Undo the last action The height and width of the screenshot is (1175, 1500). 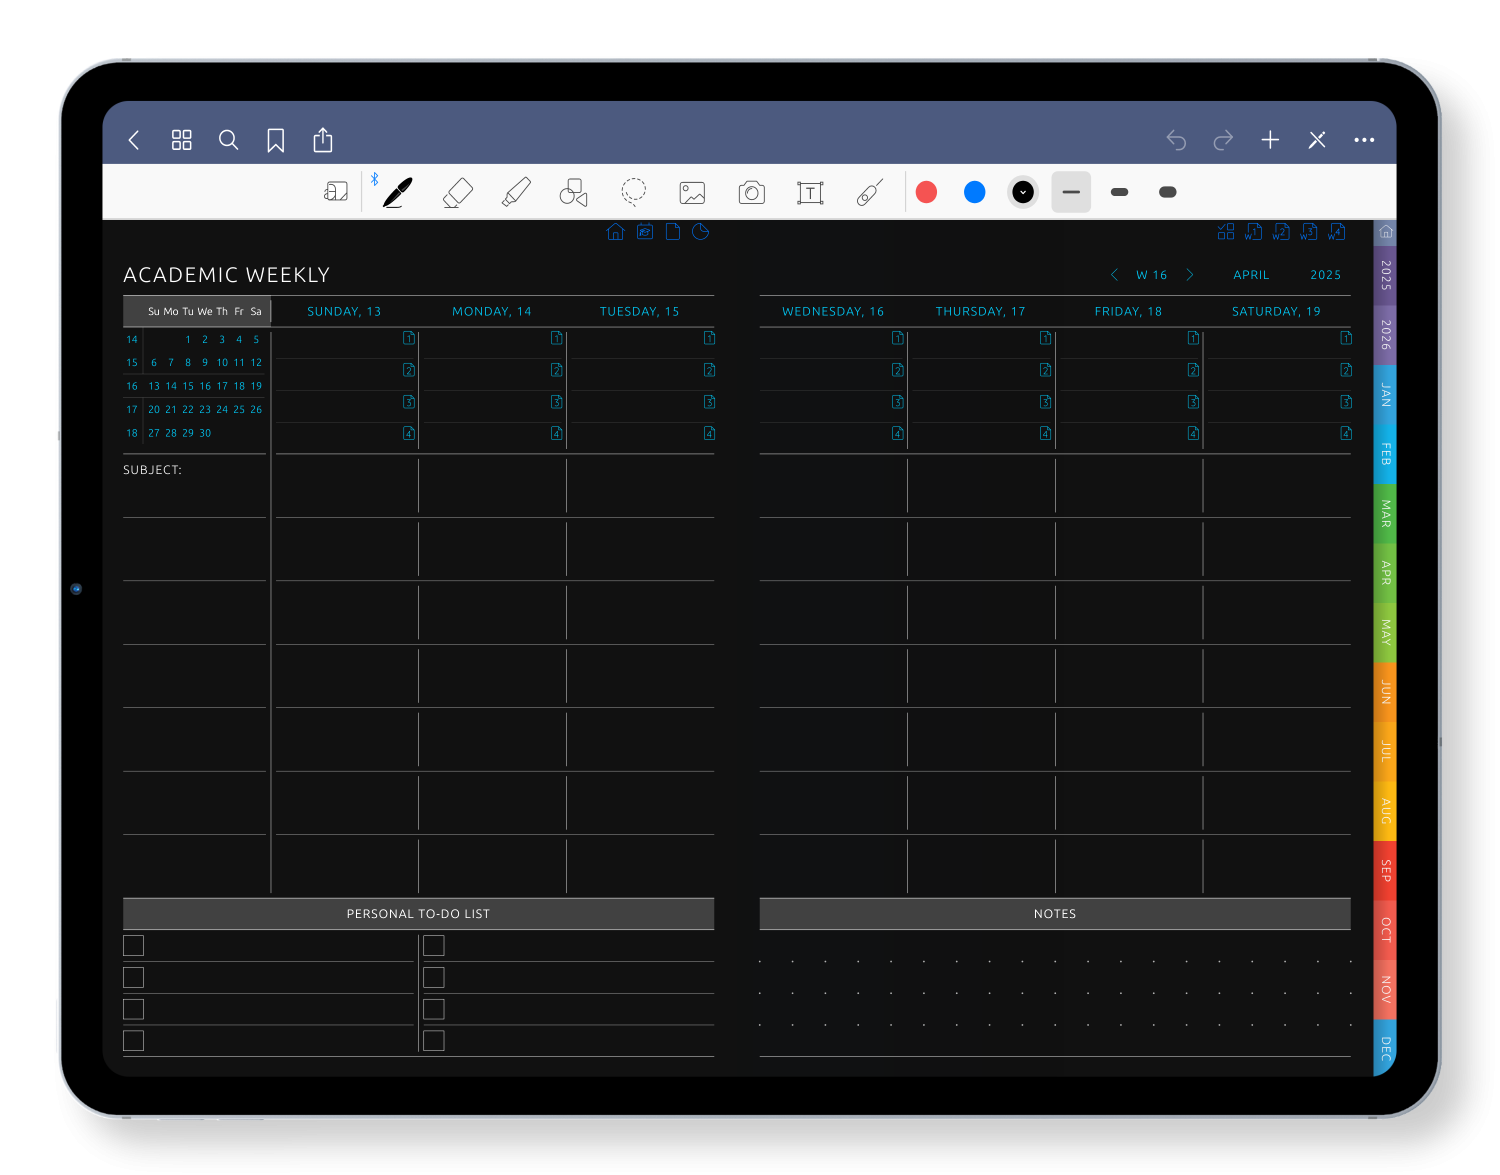pyautogui.click(x=1176, y=140)
